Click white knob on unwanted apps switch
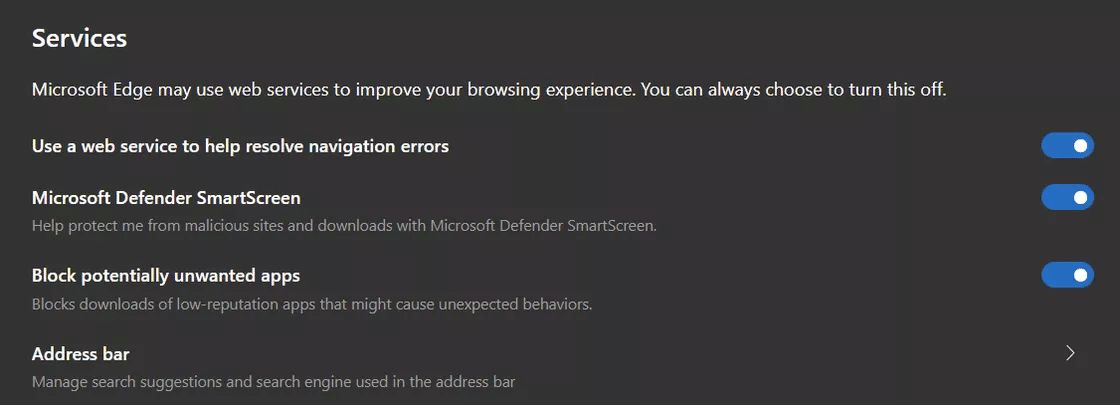 tap(1081, 275)
